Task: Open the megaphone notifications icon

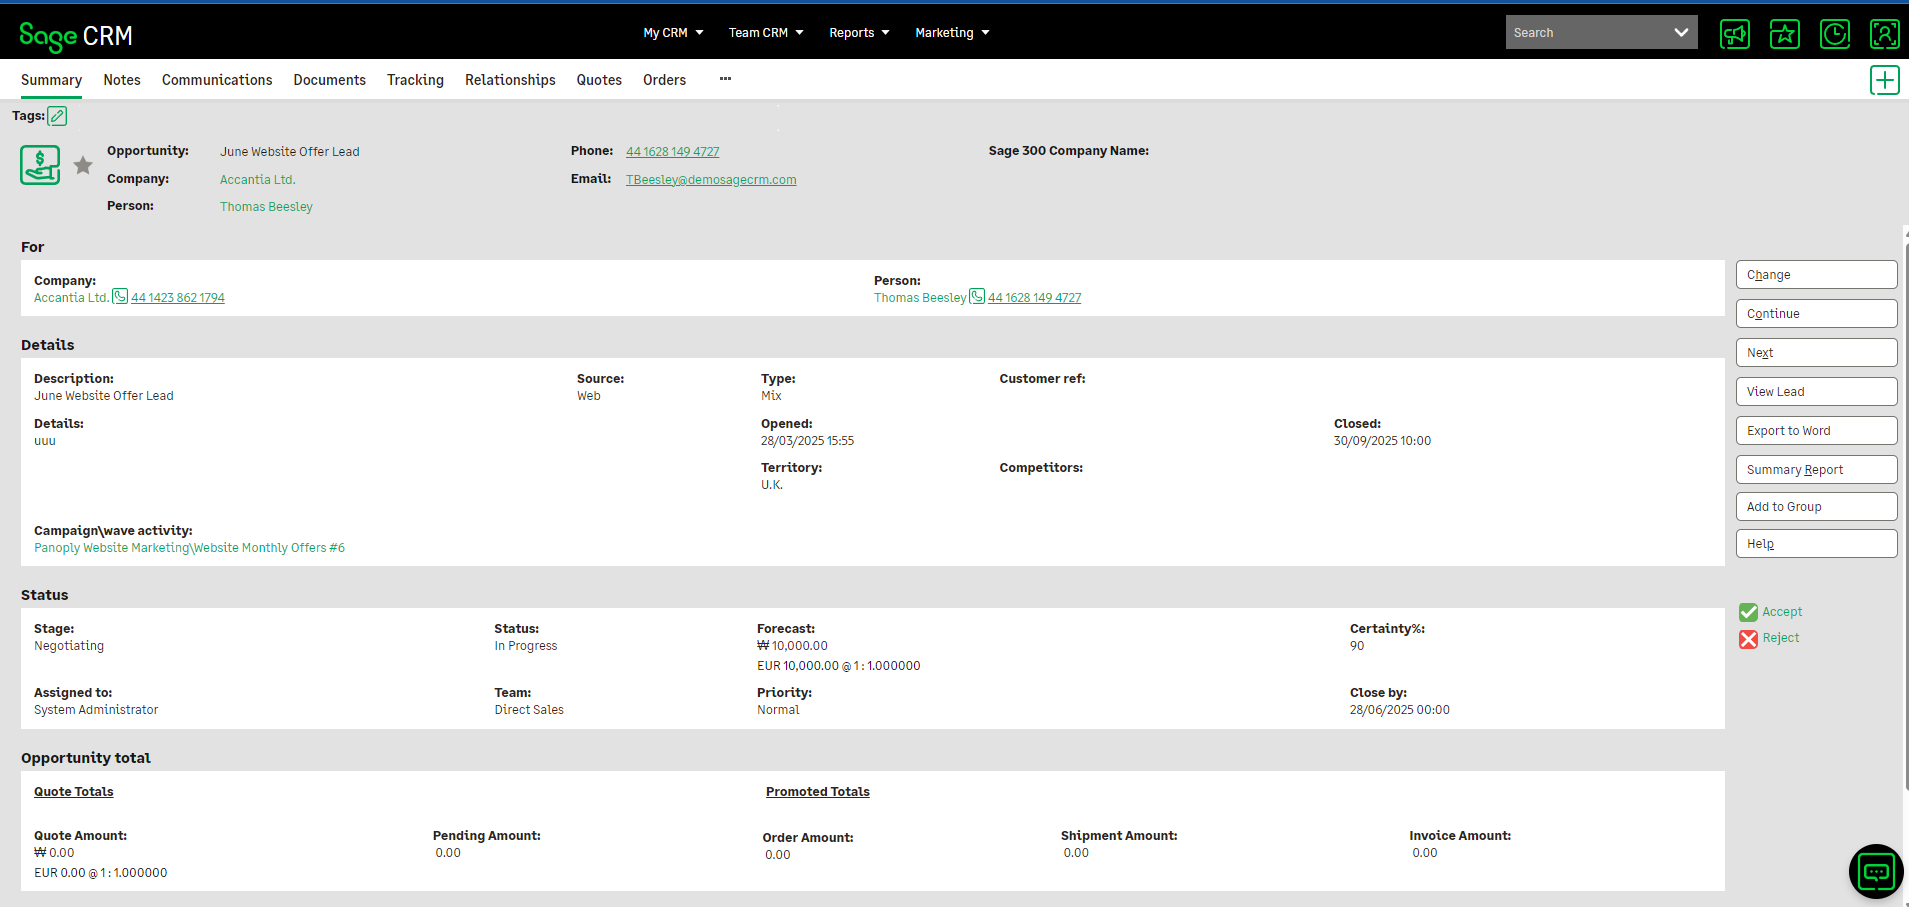Action: tap(1735, 34)
